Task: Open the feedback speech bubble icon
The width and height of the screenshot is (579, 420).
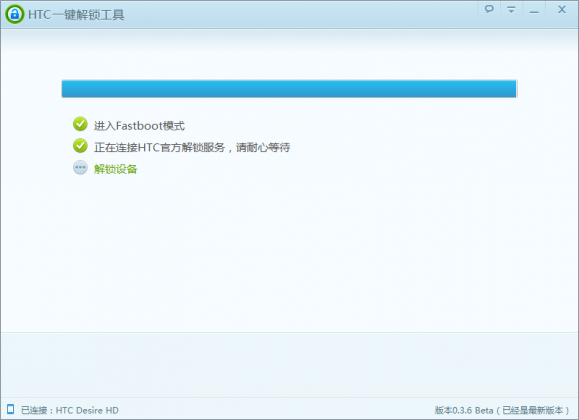Action: tap(489, 9)
